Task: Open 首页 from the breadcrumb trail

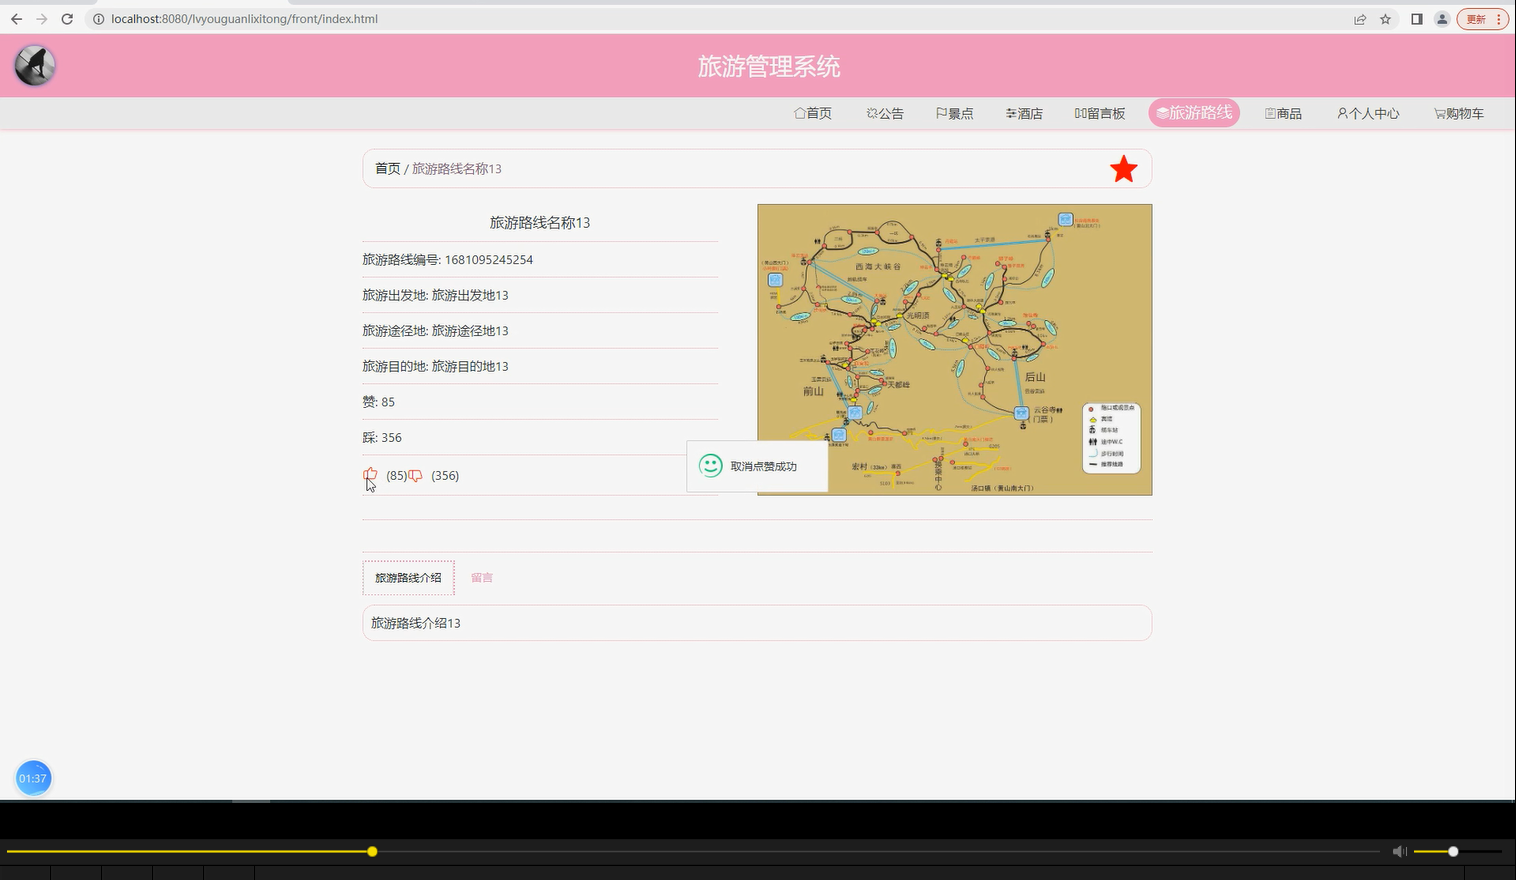Action: click(388, 168)
